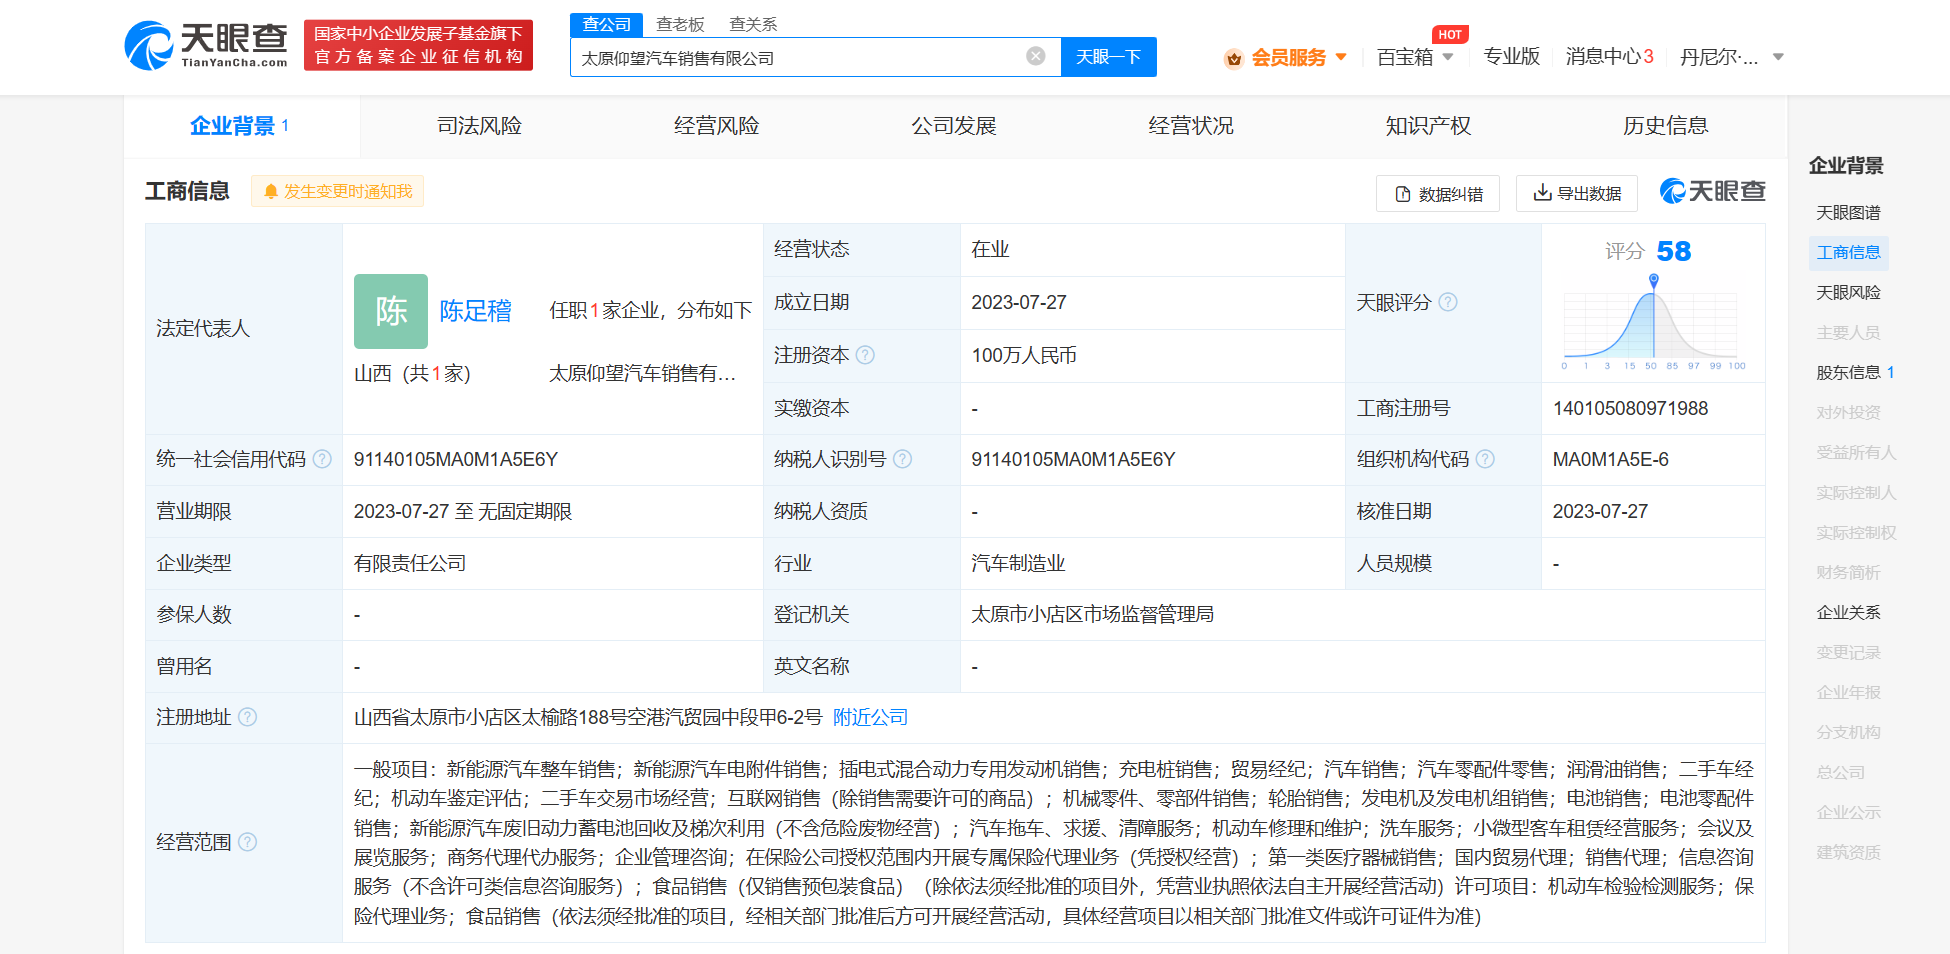Click the 天眼一下 search button
Screen dimensions: 1950x954
(1108, 56)
